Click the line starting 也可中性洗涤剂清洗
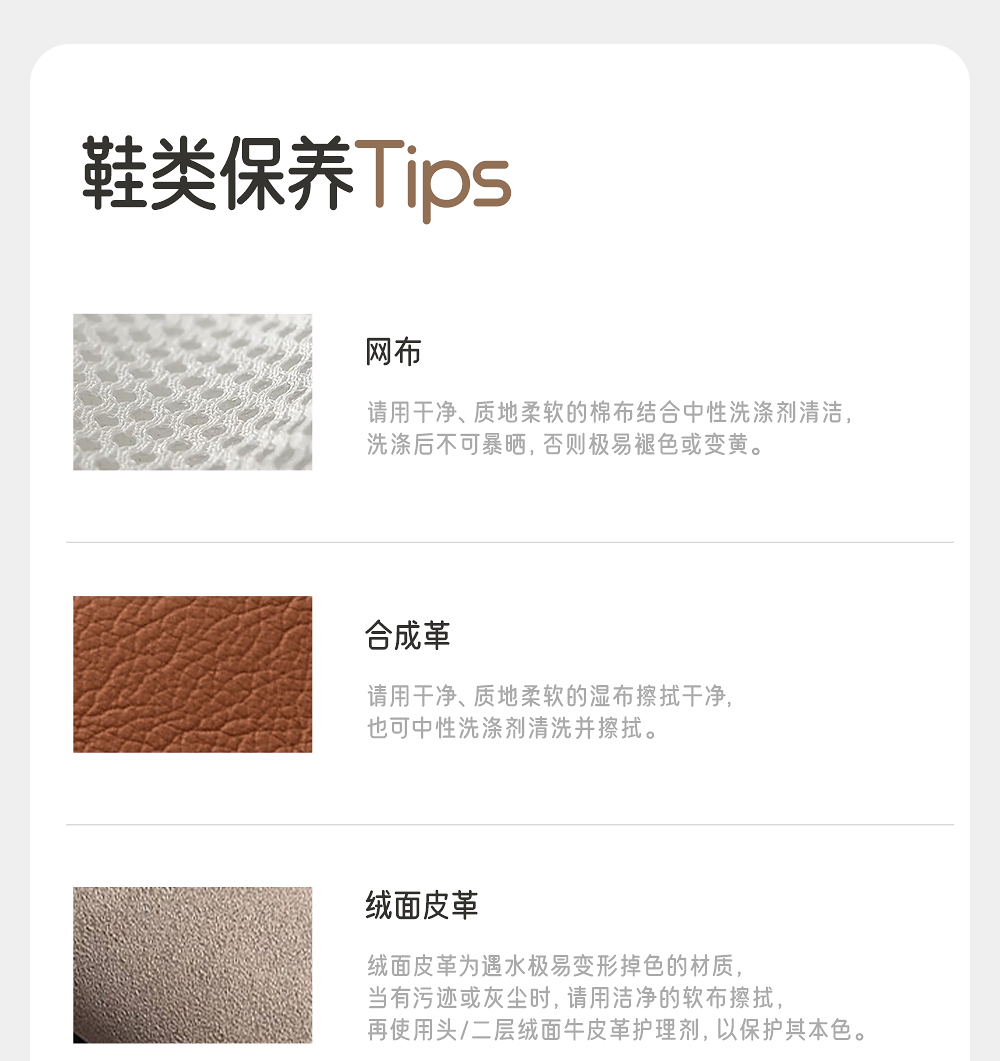The width and height of the screenshot is (1000, 1061). (512, 728)
